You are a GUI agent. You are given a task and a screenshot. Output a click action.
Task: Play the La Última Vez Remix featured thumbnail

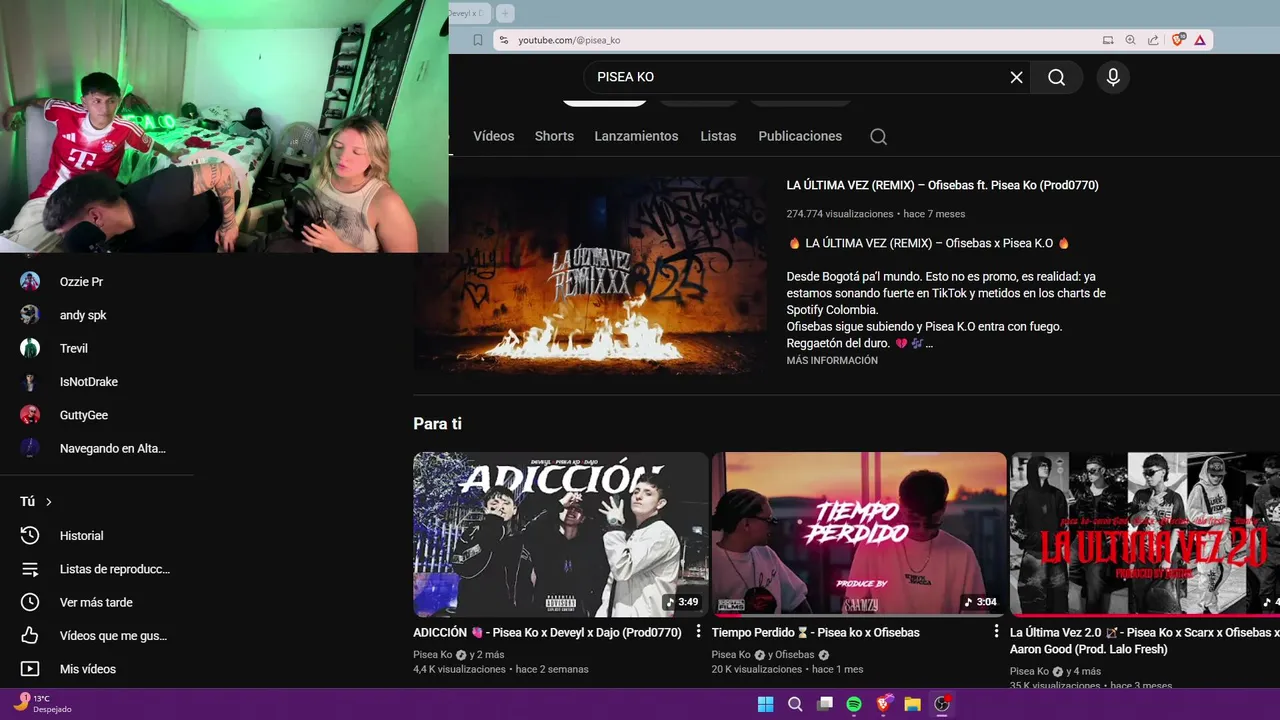(591, 276)
